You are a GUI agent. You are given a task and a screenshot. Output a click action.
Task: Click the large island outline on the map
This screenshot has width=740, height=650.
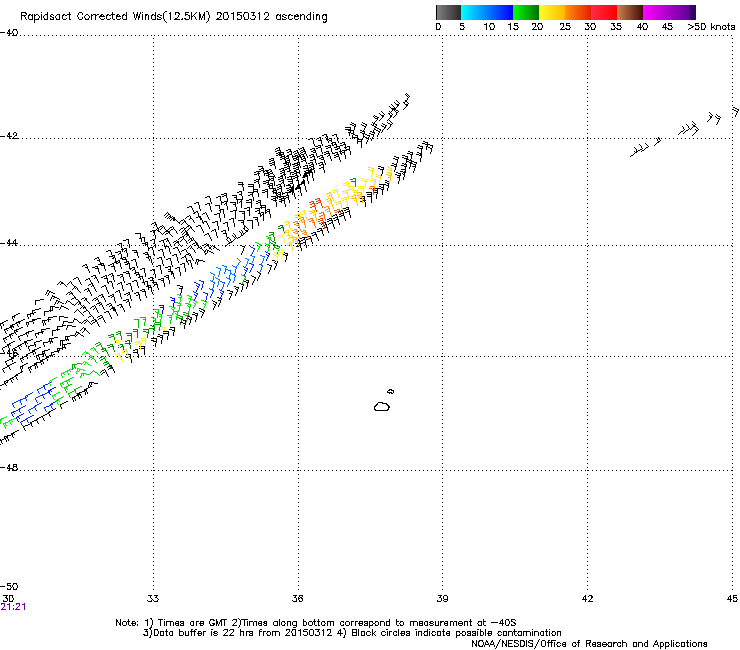click(x=382, y=406)
